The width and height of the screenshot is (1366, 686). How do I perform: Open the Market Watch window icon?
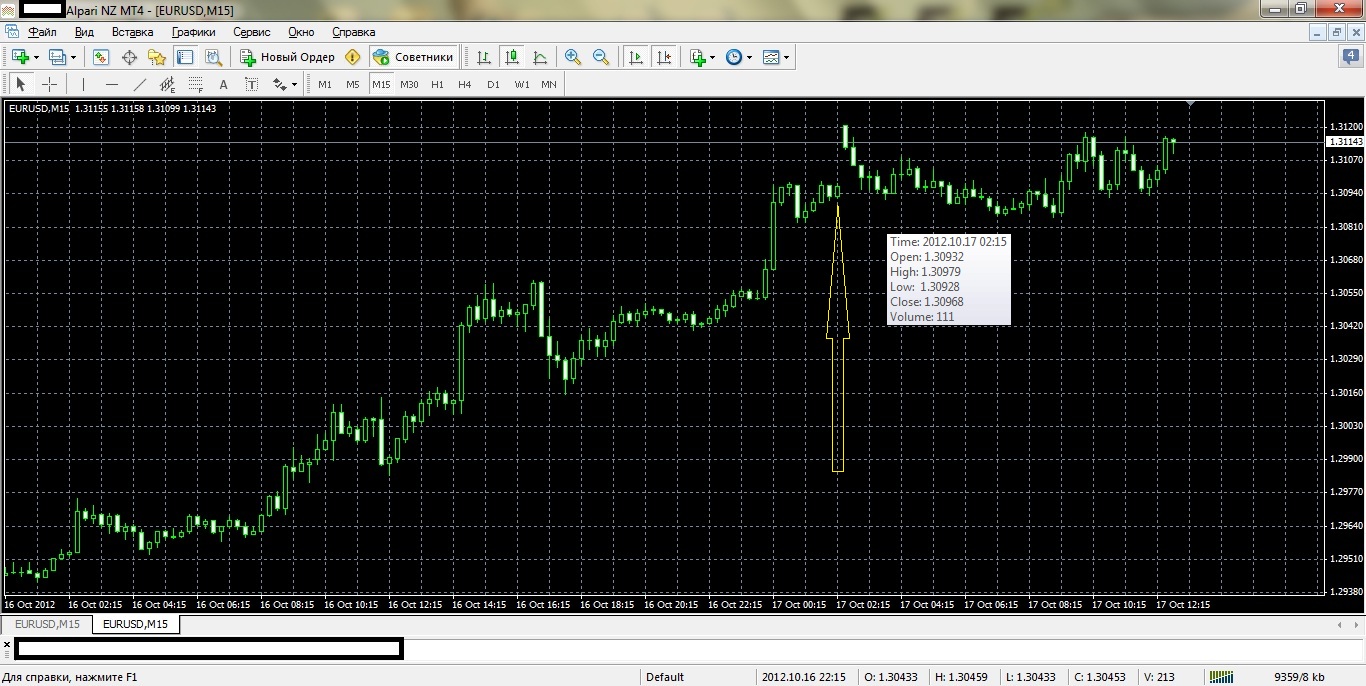pyautogui.click(x=101, y=57)
